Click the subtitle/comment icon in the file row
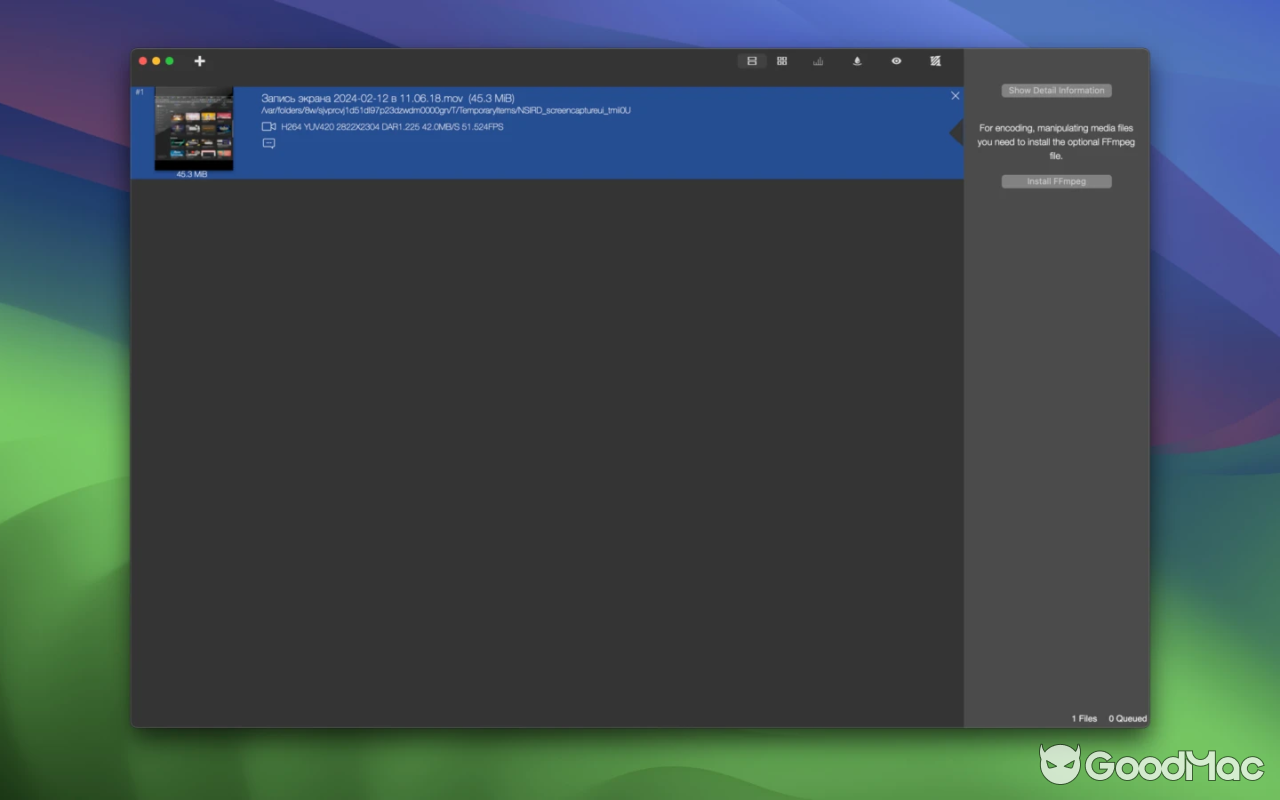This screenshot has height=800, width=1280. [x=268, y=143]
